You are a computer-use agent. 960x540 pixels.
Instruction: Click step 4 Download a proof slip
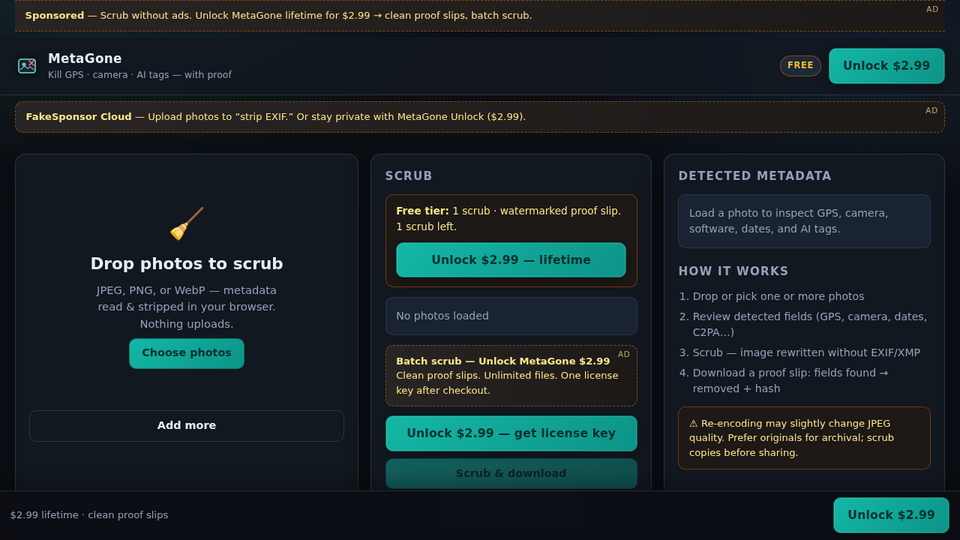point(790,380)
